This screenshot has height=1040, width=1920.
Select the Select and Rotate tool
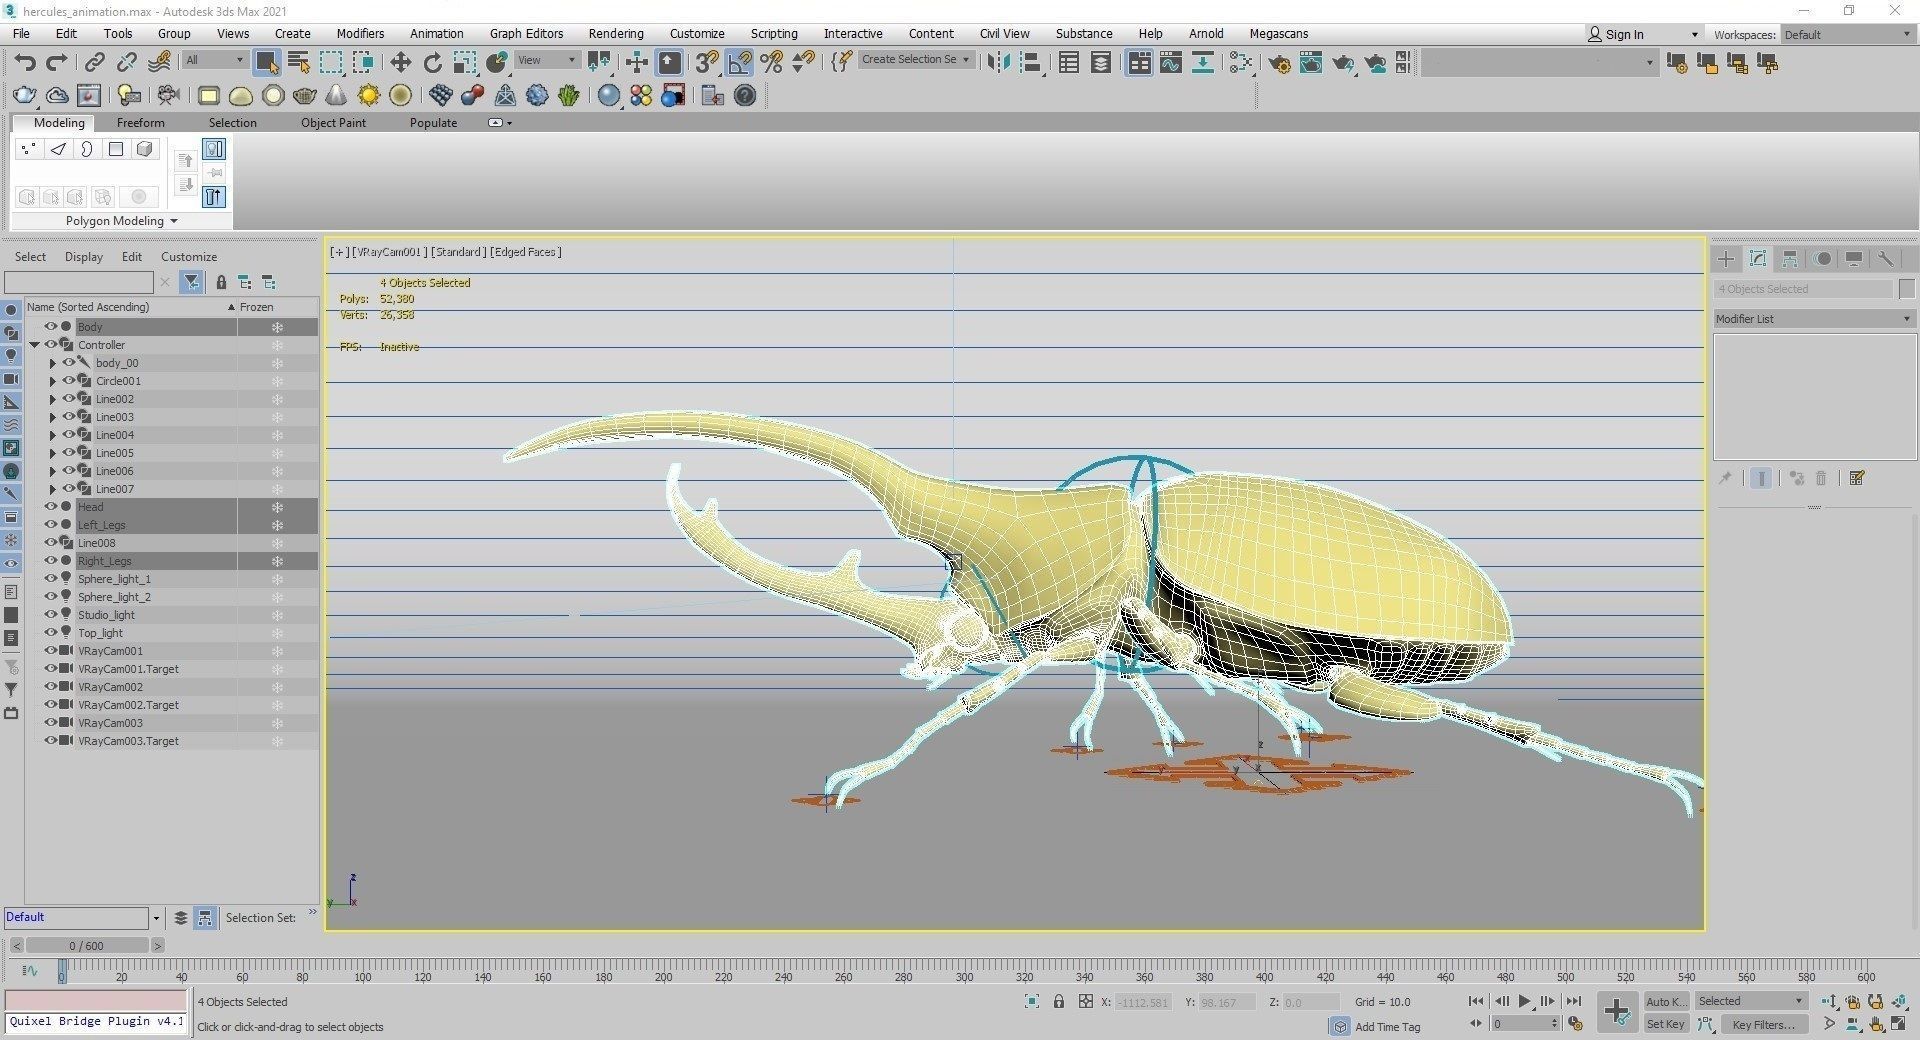pyautogui.click(x=432, y=63)
